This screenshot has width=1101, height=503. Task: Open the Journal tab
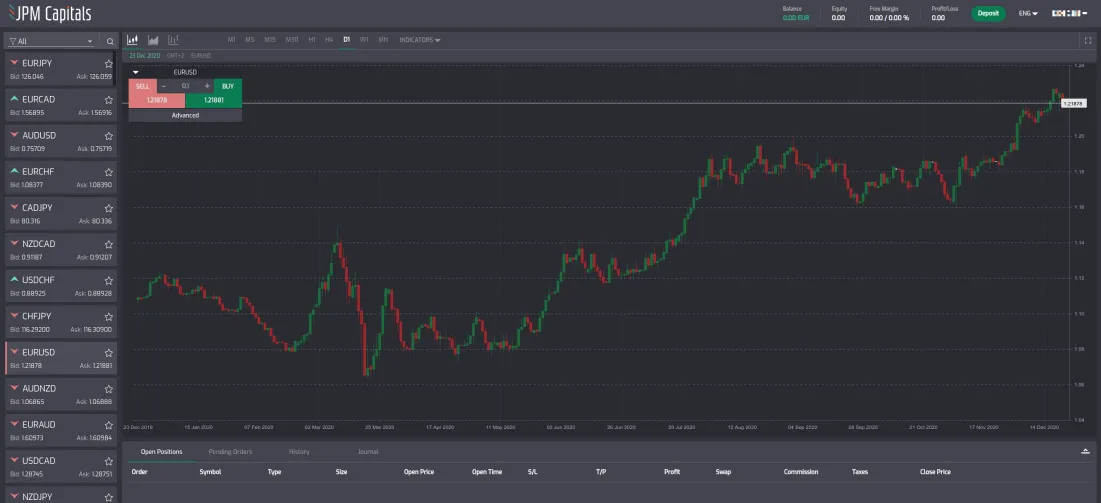[368, 452]
